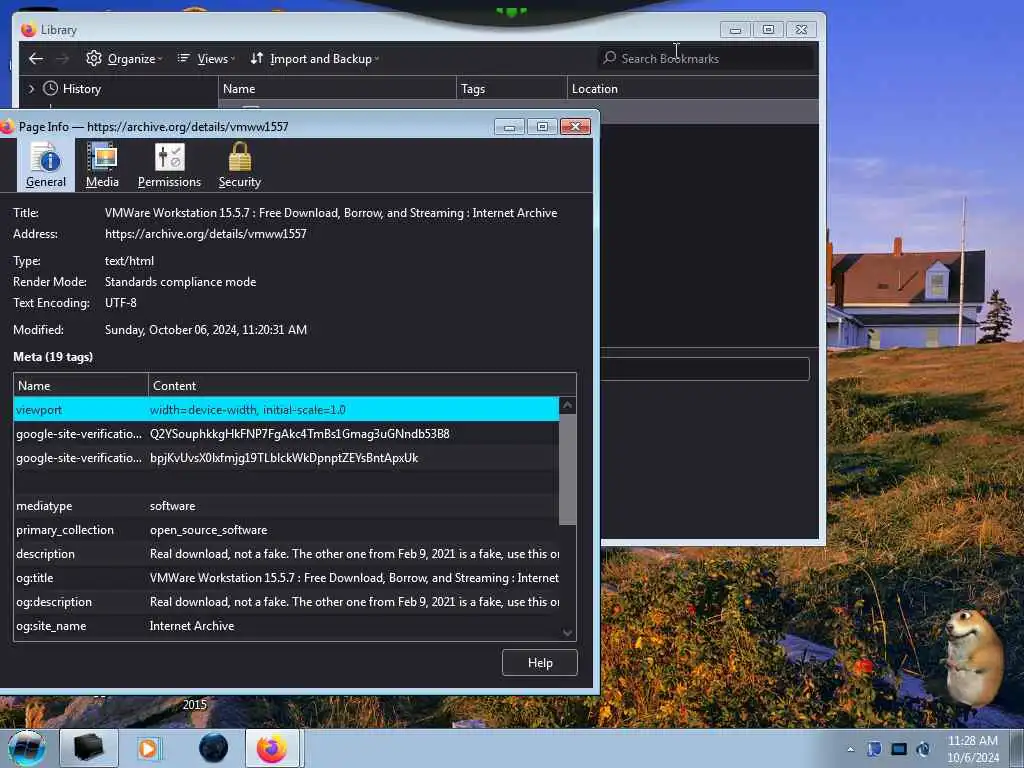The height and width of the screenshot is (768, 1024).
Task: Select the primary_collection meta row
Action: [286, 530]
